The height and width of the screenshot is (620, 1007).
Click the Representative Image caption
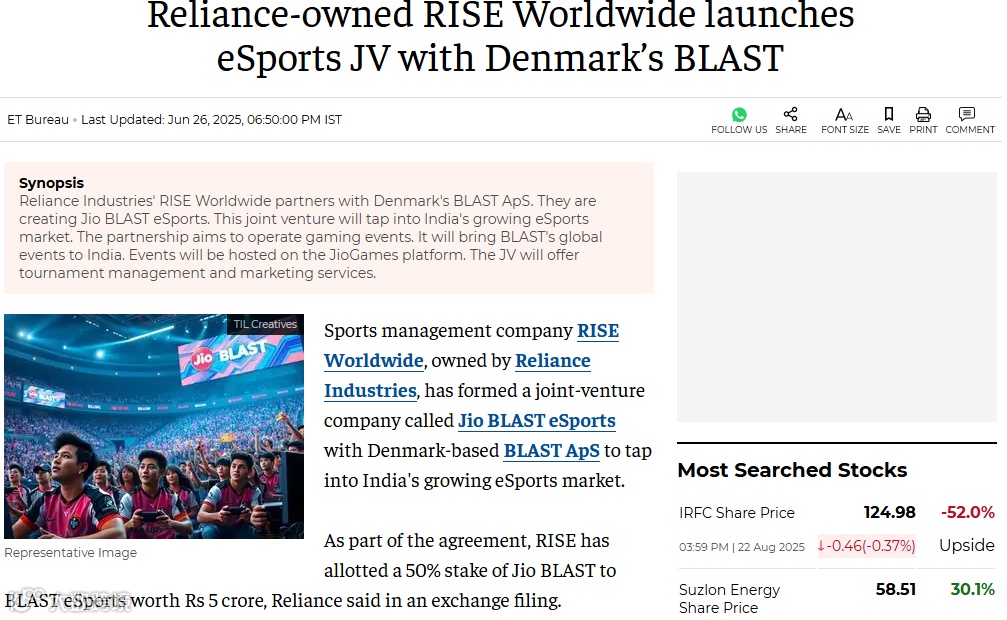pyautogui.click(x=71, y=553)
